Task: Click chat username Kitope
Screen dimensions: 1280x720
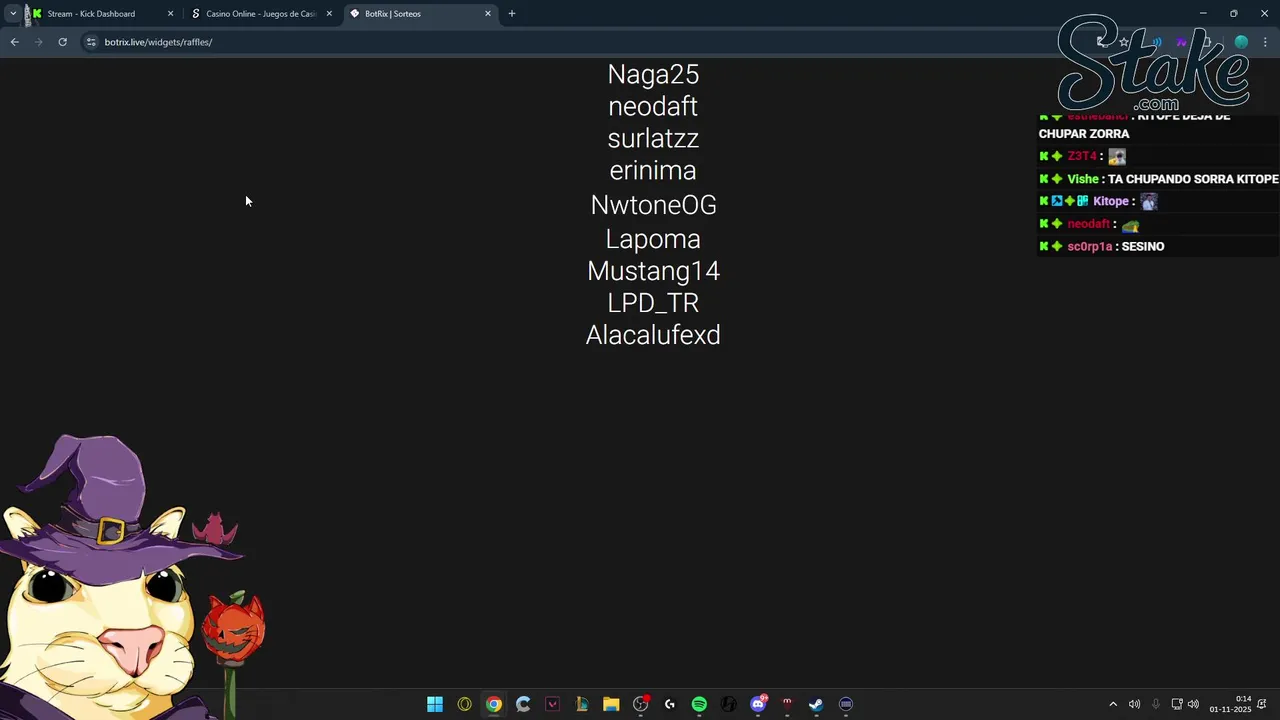Action: [x=1111, y=201]
